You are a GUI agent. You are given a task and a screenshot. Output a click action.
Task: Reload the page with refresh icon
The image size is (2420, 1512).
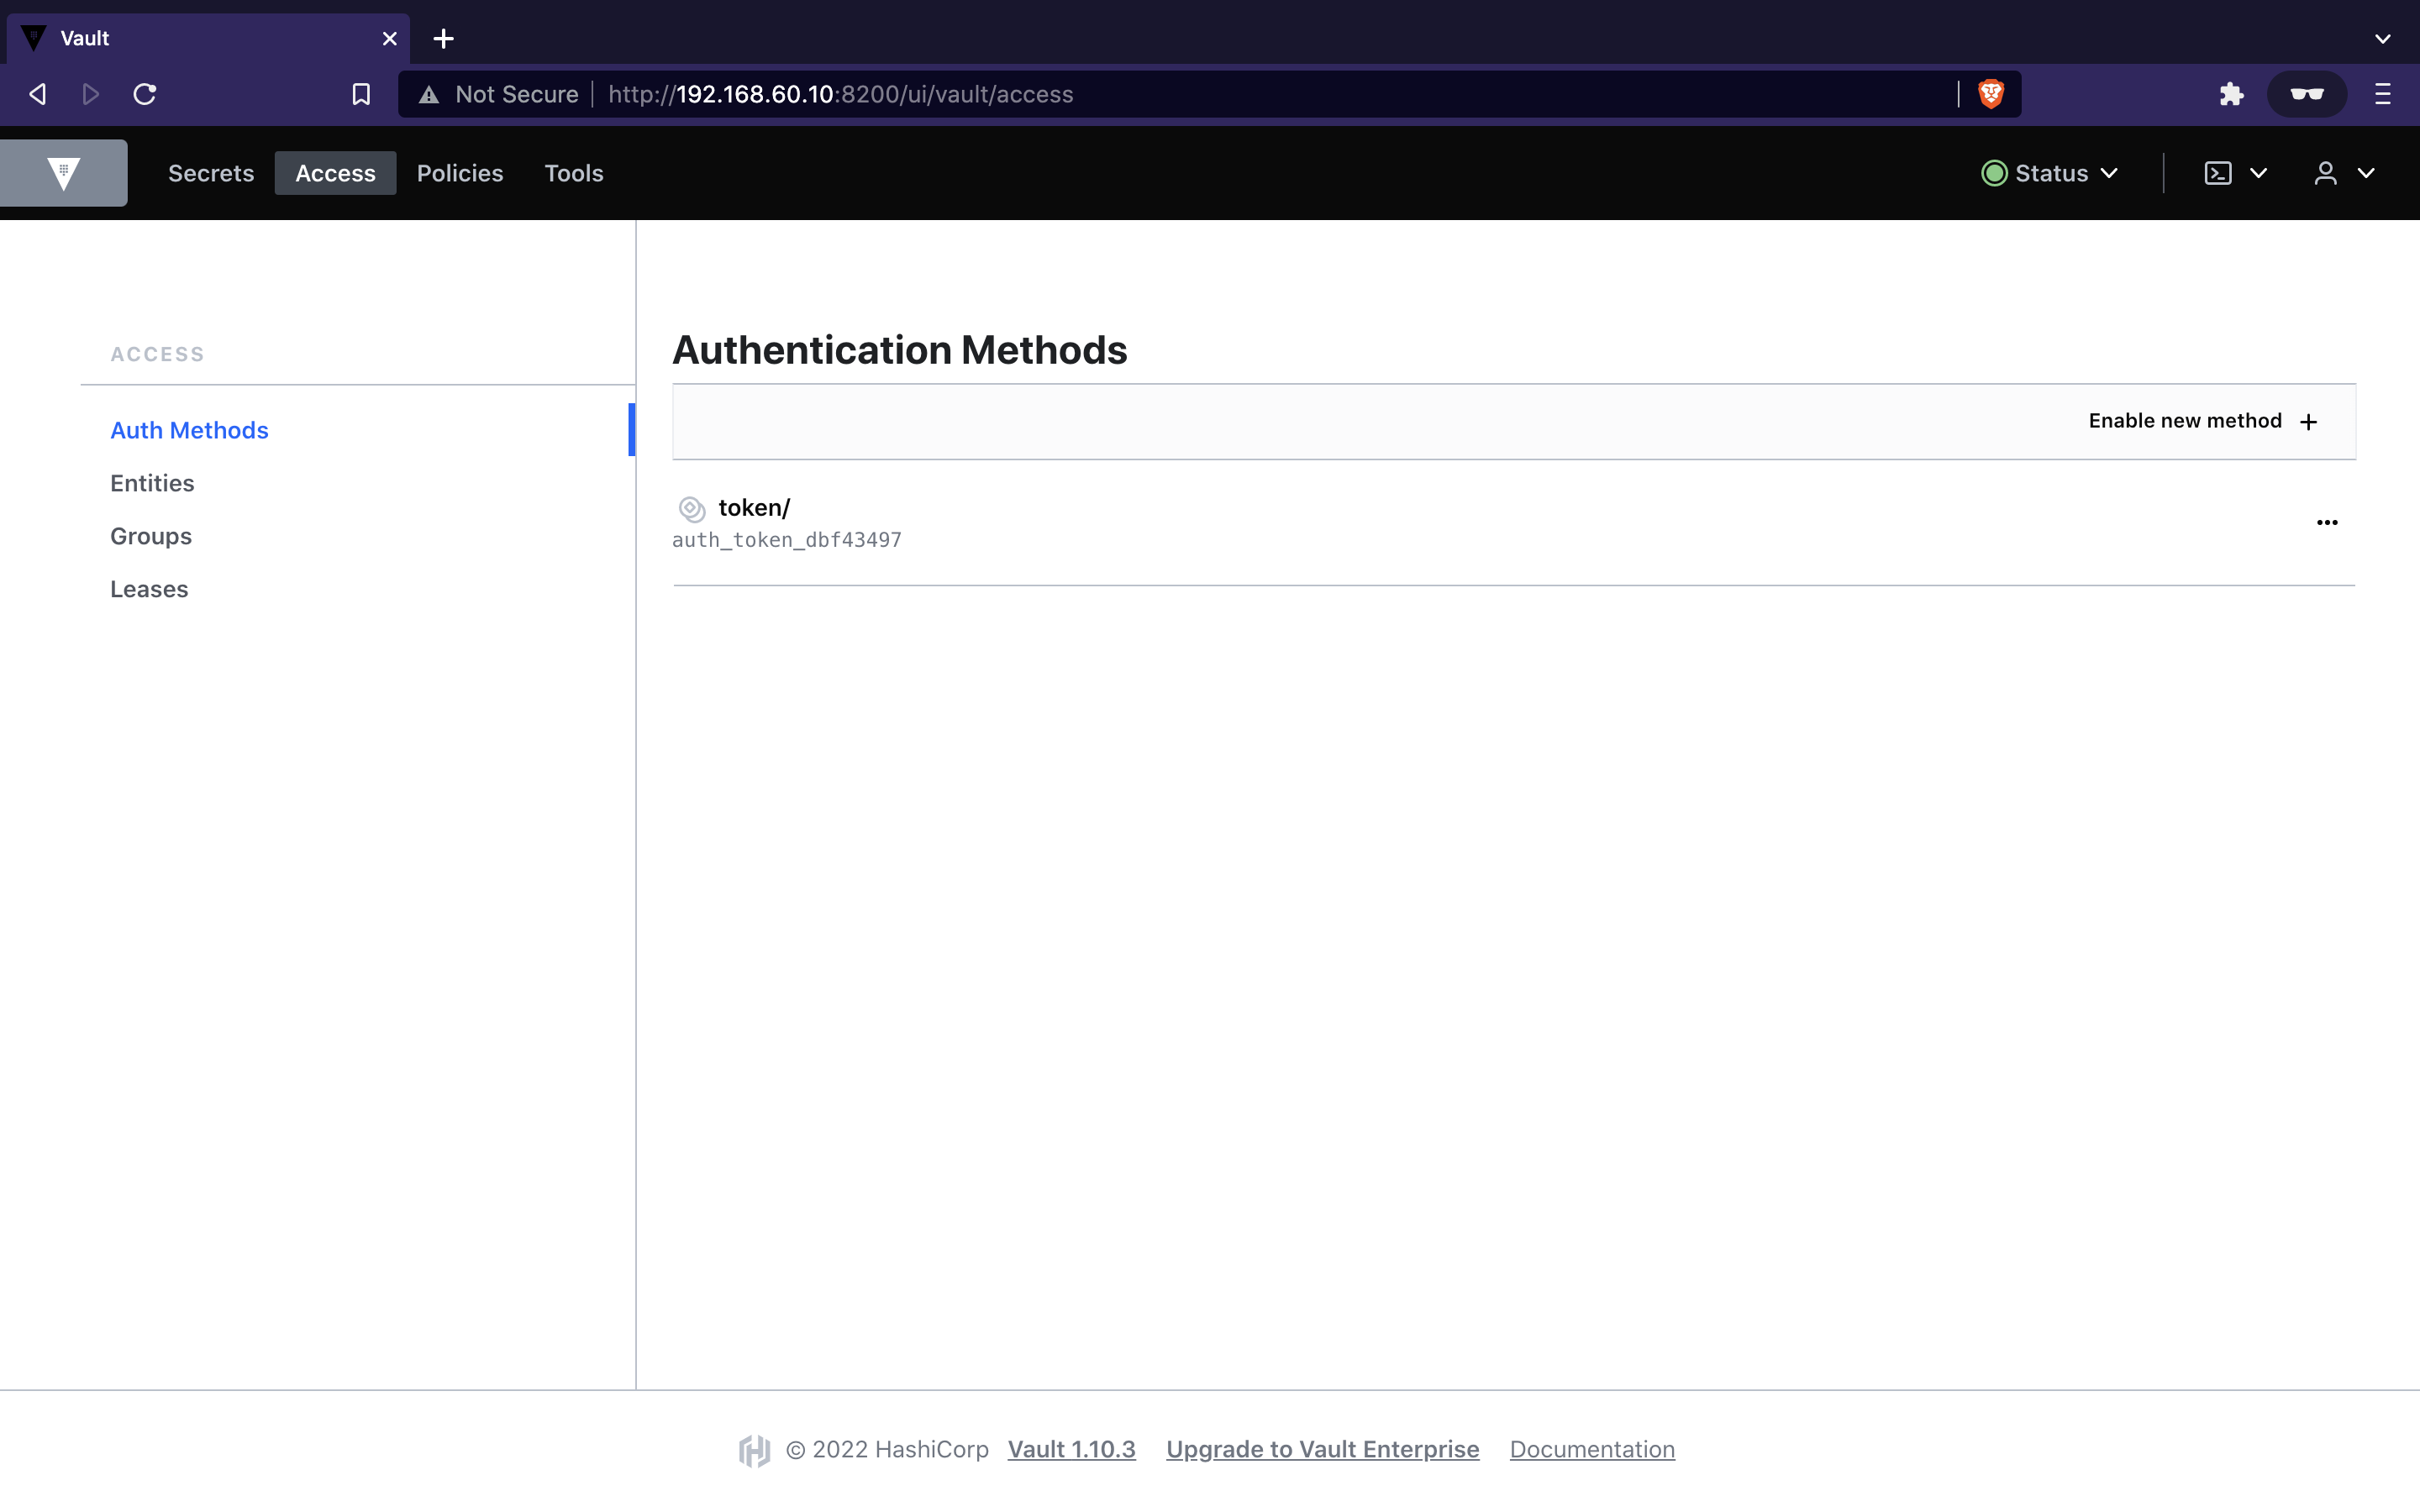click(x=145, y=94)
